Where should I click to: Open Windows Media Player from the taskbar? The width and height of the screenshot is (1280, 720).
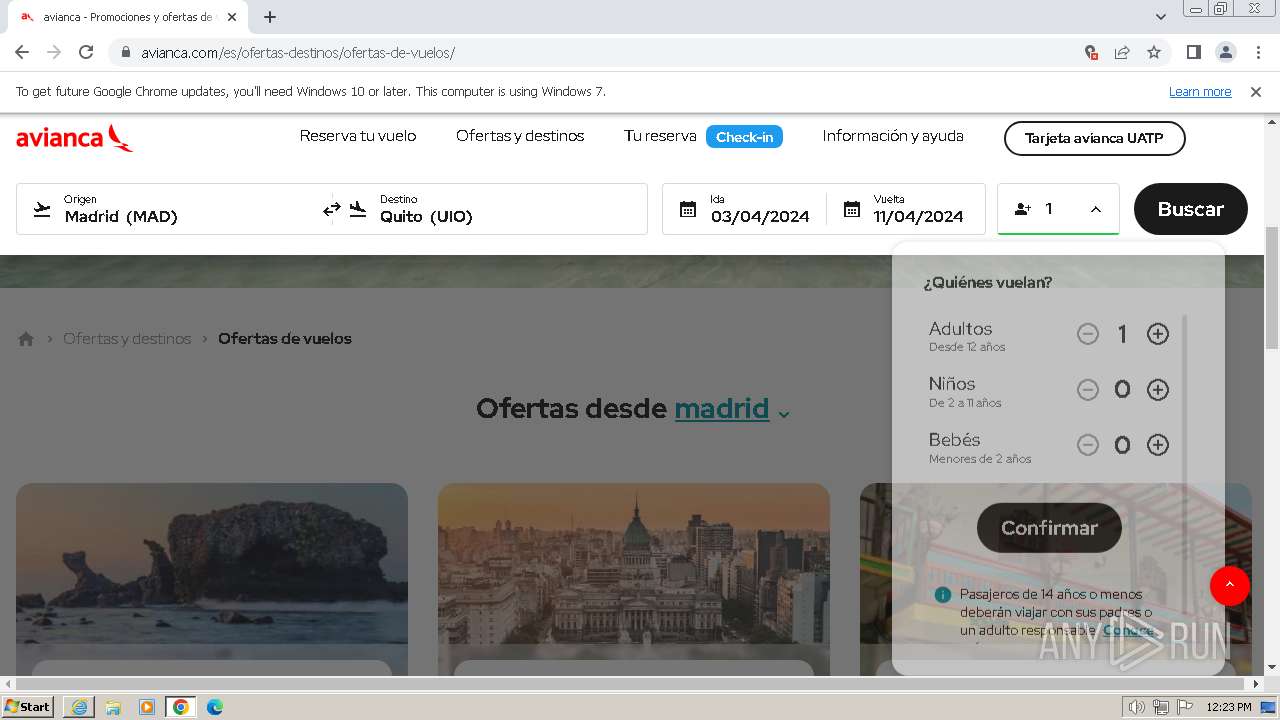pyautogui.click(x=147, y=707)
